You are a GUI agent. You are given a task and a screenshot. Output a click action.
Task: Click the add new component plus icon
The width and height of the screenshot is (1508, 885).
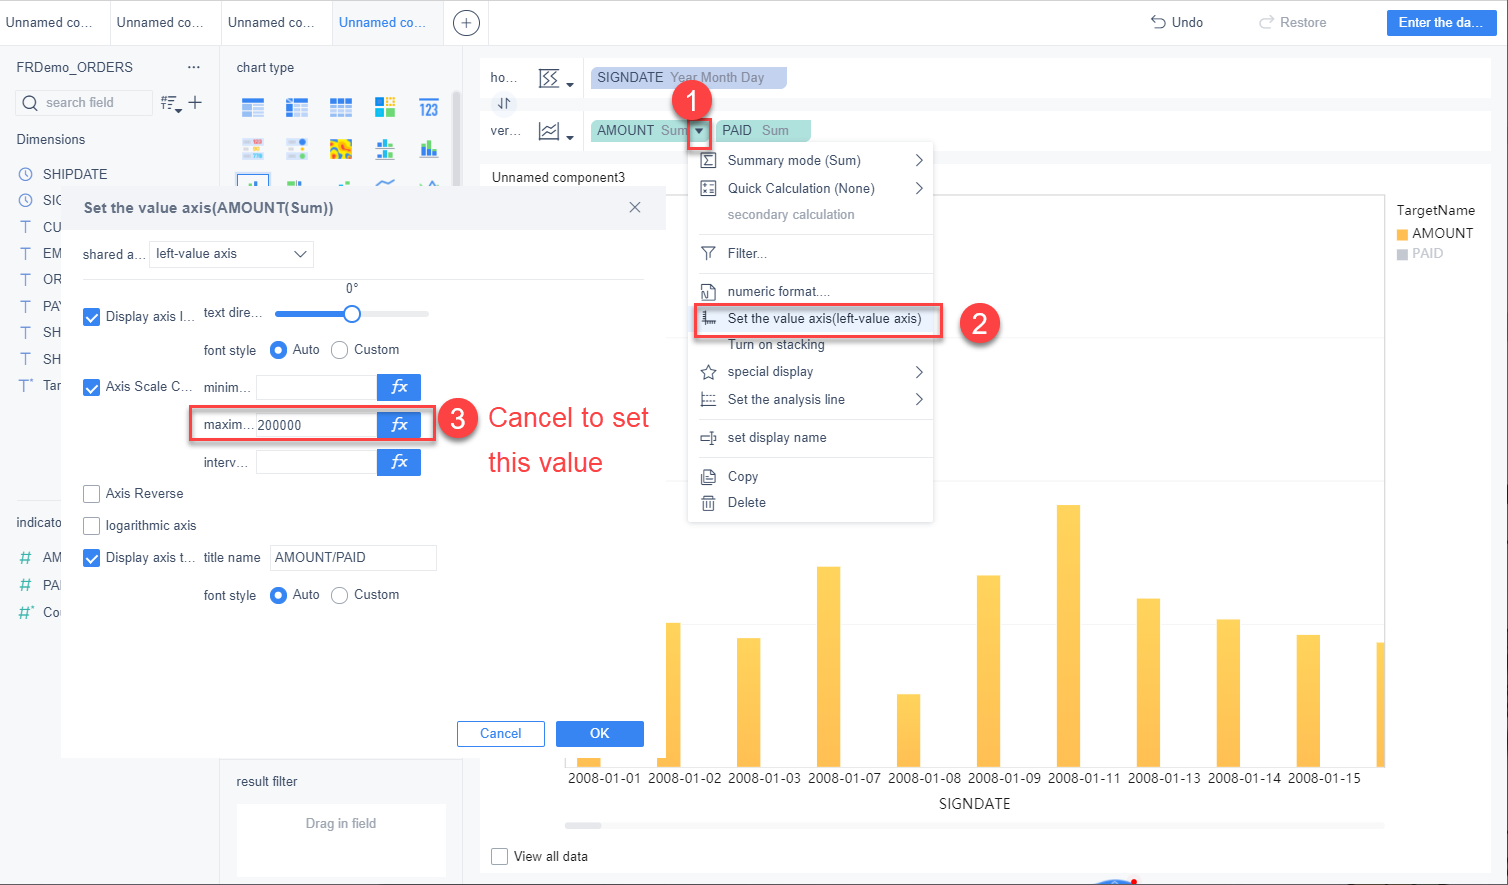[466, 23]
